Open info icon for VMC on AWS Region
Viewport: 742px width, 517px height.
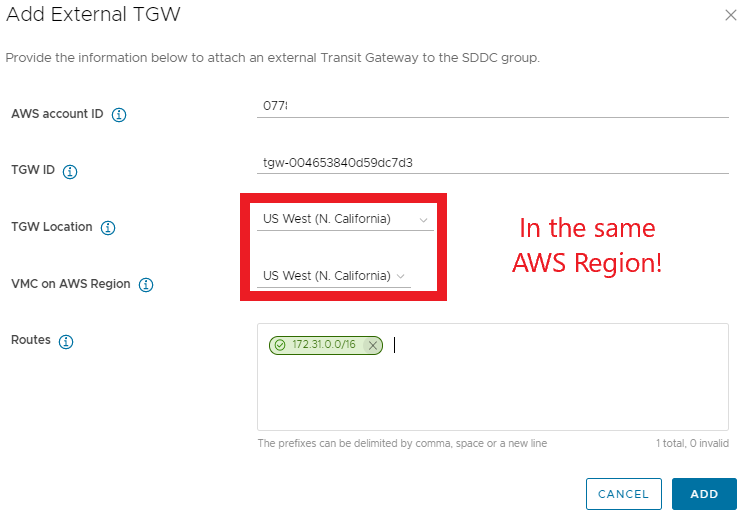coord(146,285)
